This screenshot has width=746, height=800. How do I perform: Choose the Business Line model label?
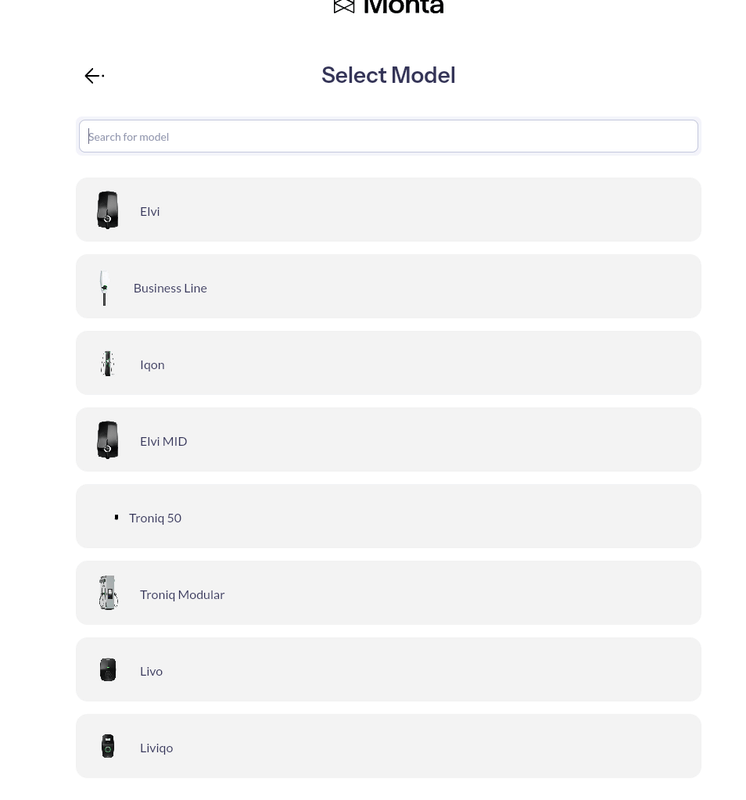point(170,288)
